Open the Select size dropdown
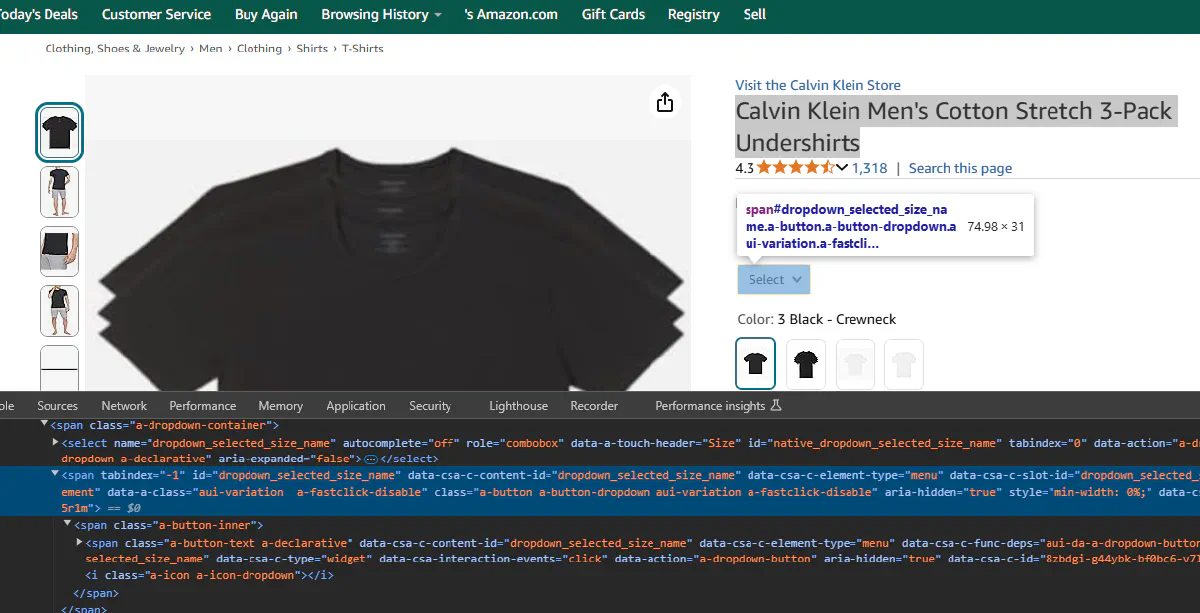This screenshot has height=613, width=1200. click(774, 280)
